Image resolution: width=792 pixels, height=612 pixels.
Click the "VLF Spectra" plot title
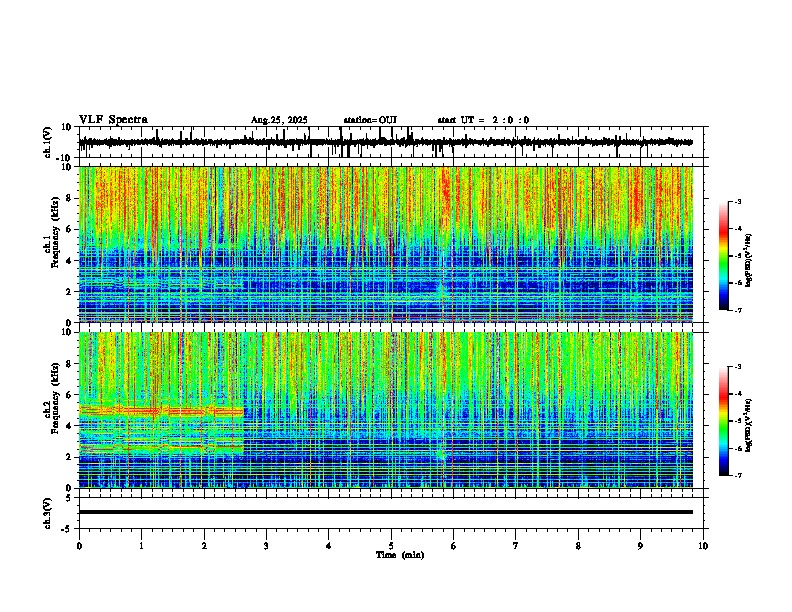coord(113,120)
